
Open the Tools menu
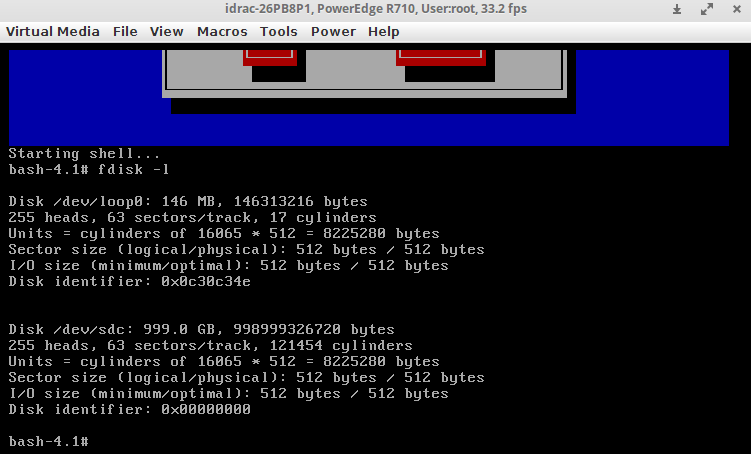(x=279, y=31)
